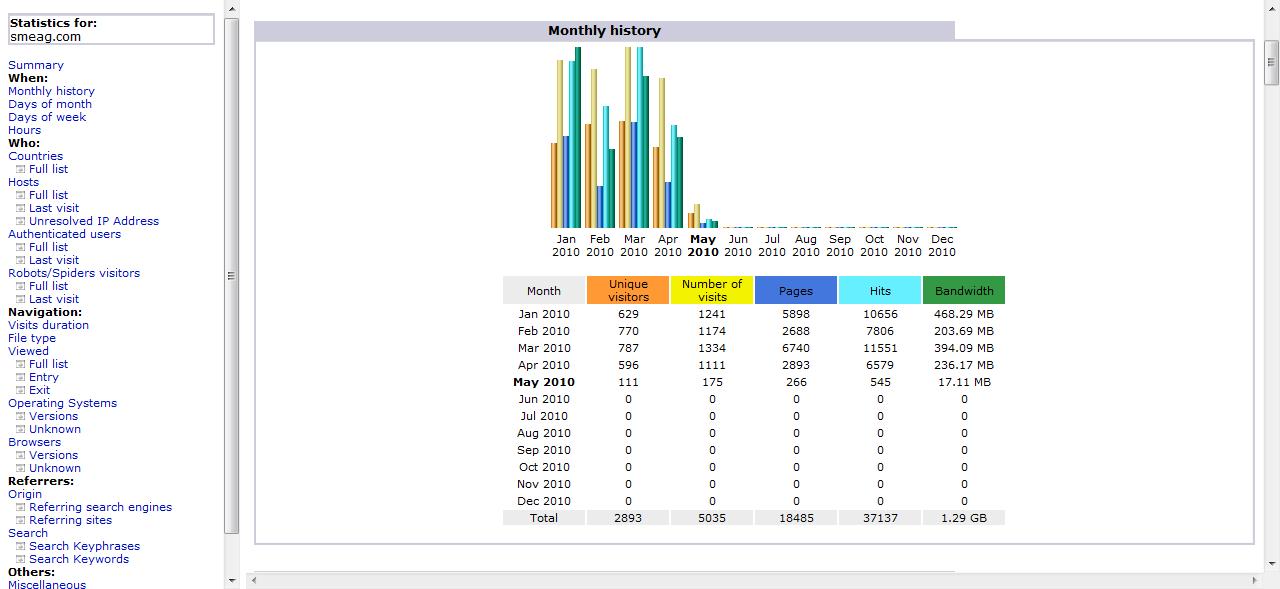Screen dimensions: 1280x589
Task: Open the Search section link
Action: tap(28, 533)
